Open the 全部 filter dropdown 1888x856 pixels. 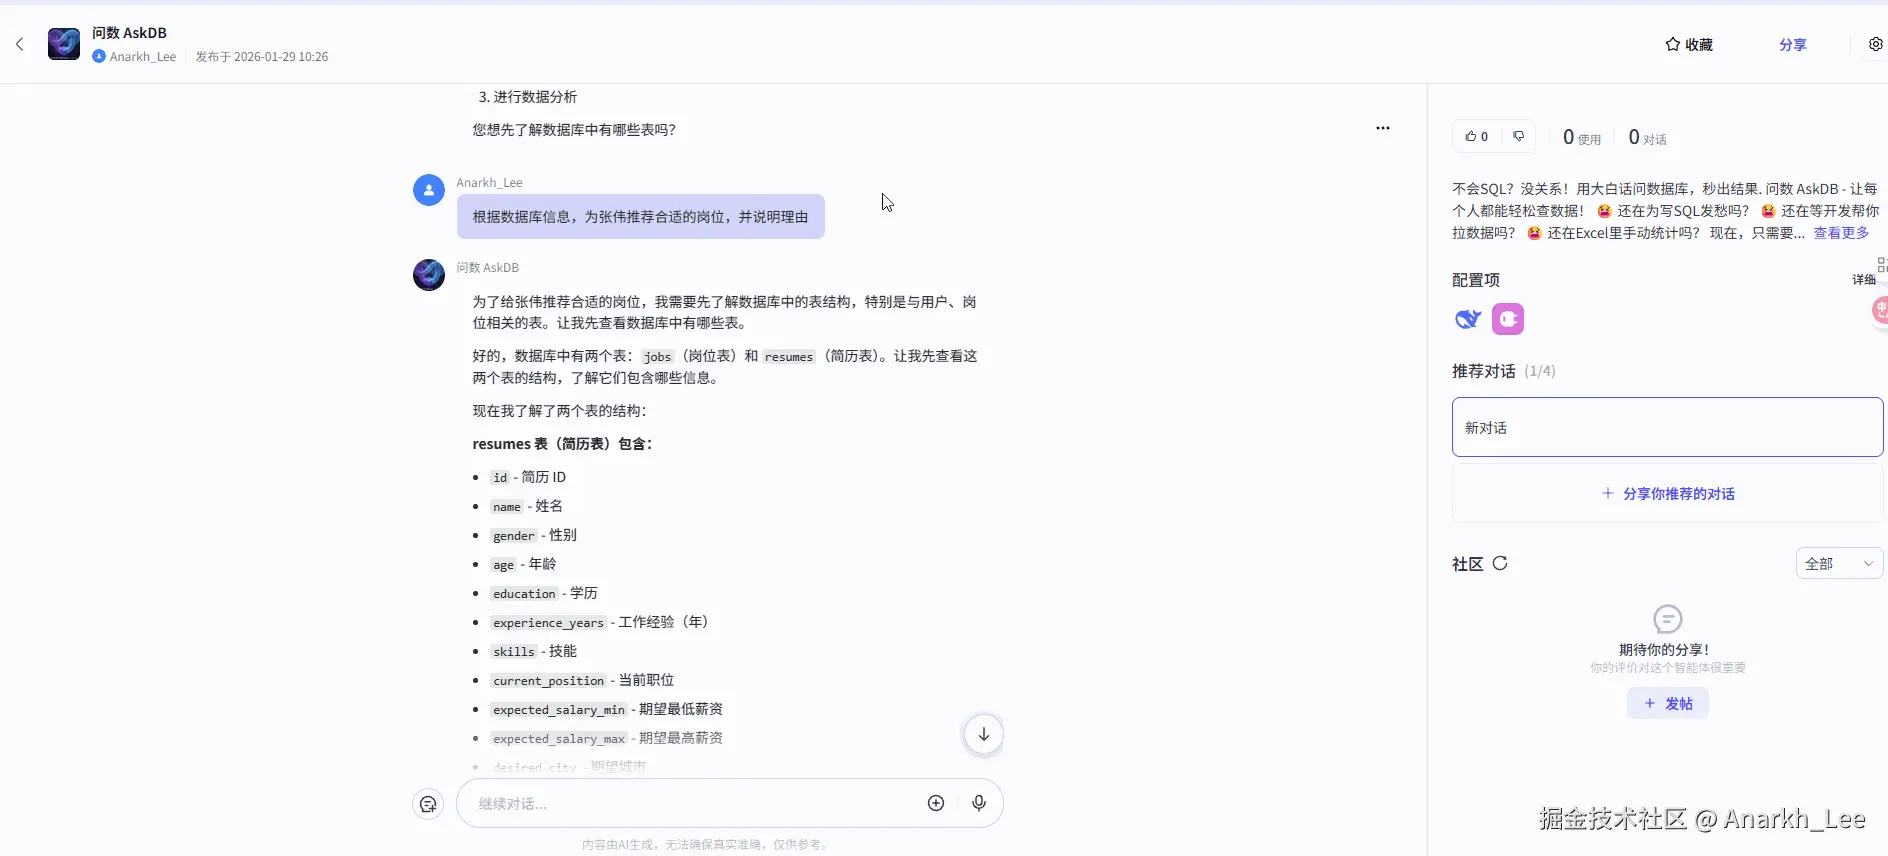[1839, 564]
